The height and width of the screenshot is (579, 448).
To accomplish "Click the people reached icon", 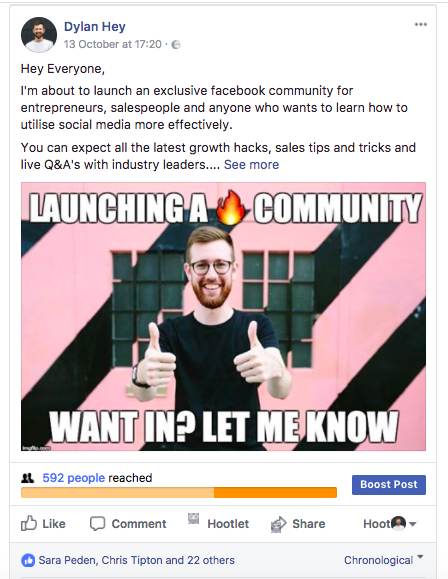I will (27, 478).
